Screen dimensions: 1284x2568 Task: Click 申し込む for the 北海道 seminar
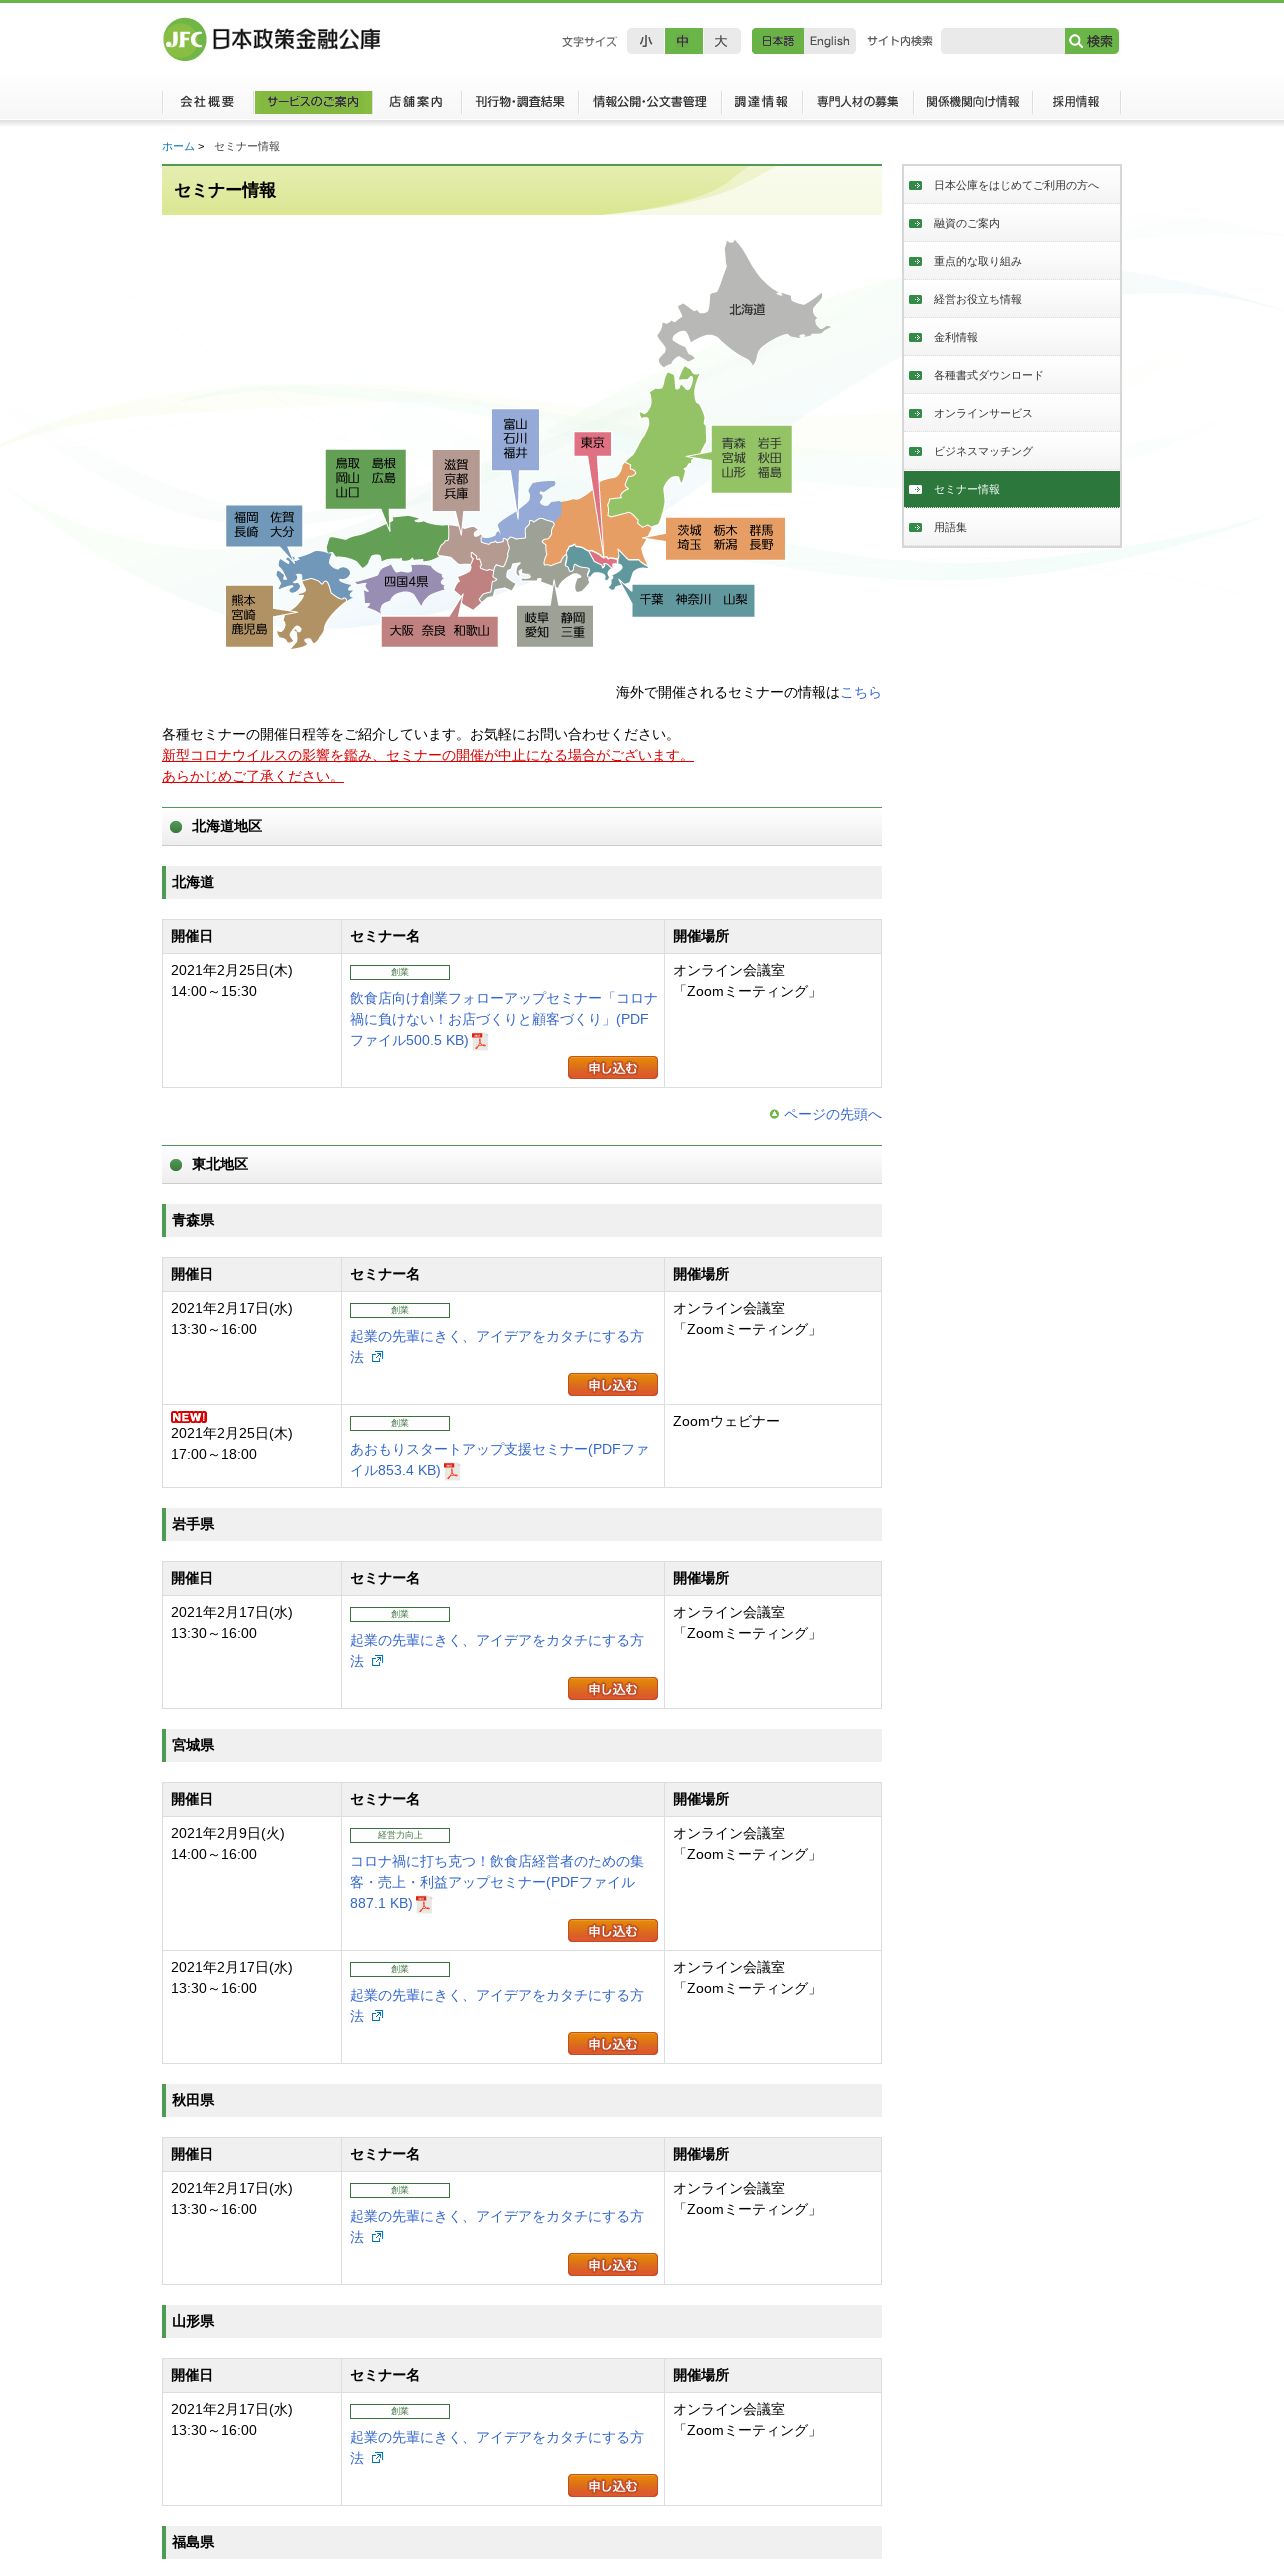point(613,1068)
